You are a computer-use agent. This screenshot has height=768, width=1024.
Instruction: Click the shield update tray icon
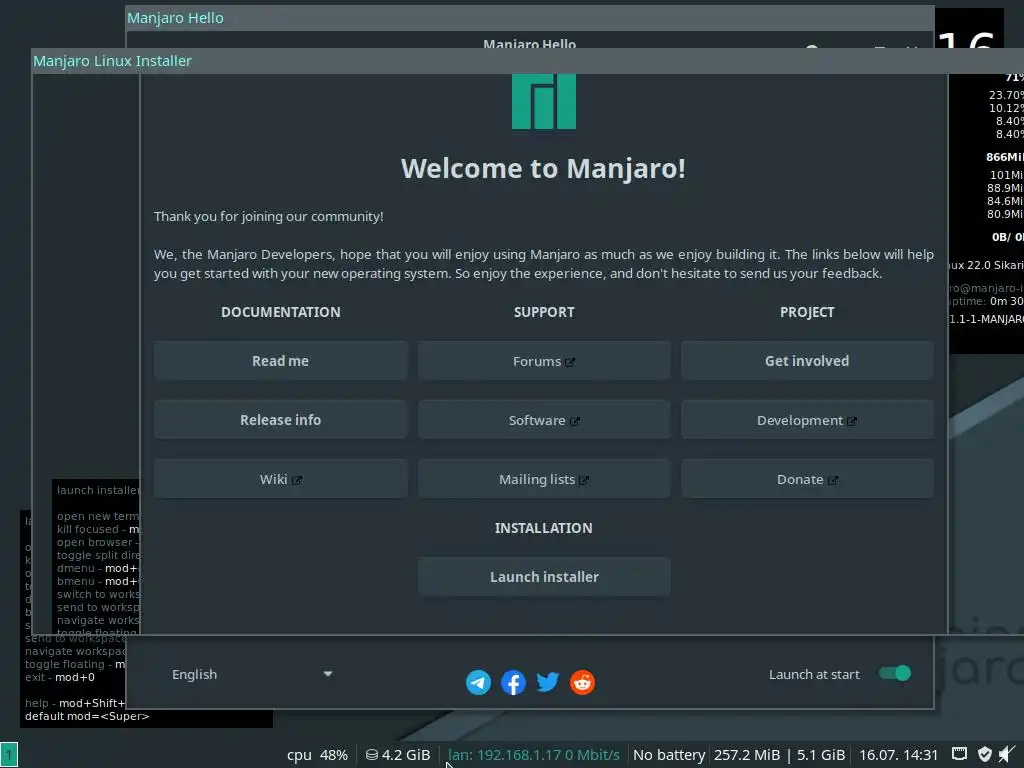[x=985, y=754]
